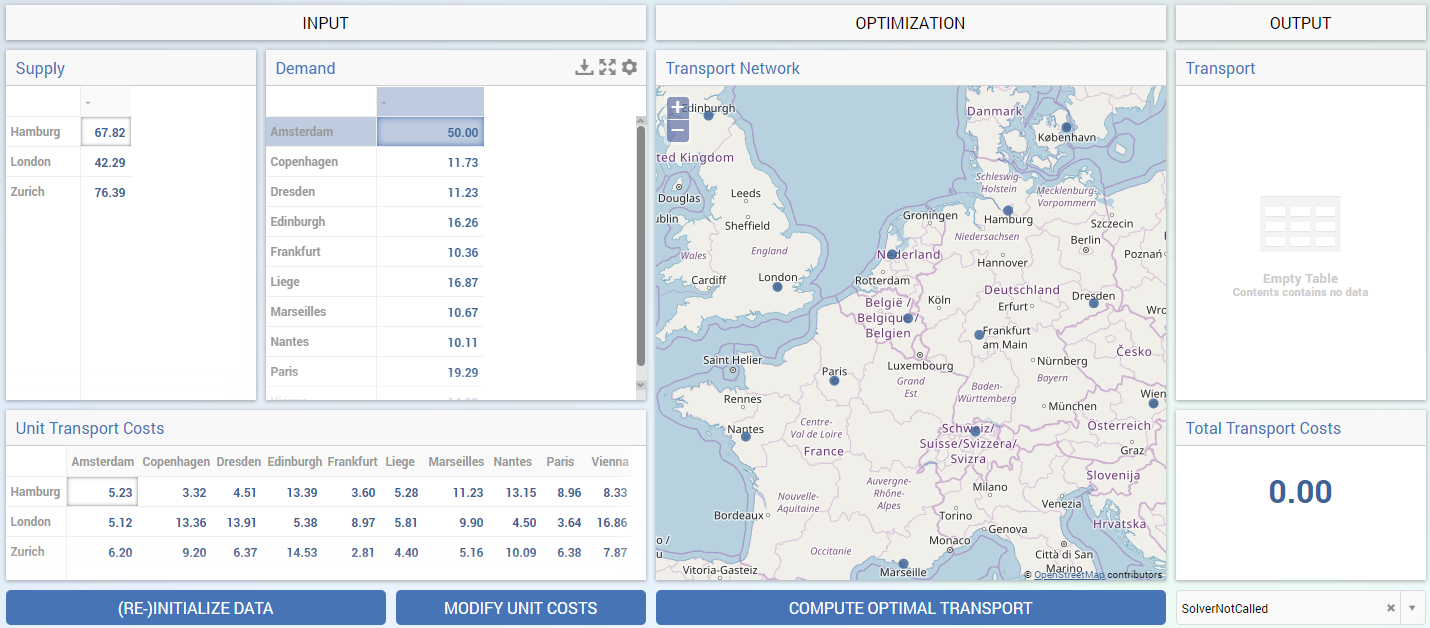The width and height of the screenshot is (1430, 628).
Task: Click the Zurich row header in costs
Action: click(x=37, y=552)
